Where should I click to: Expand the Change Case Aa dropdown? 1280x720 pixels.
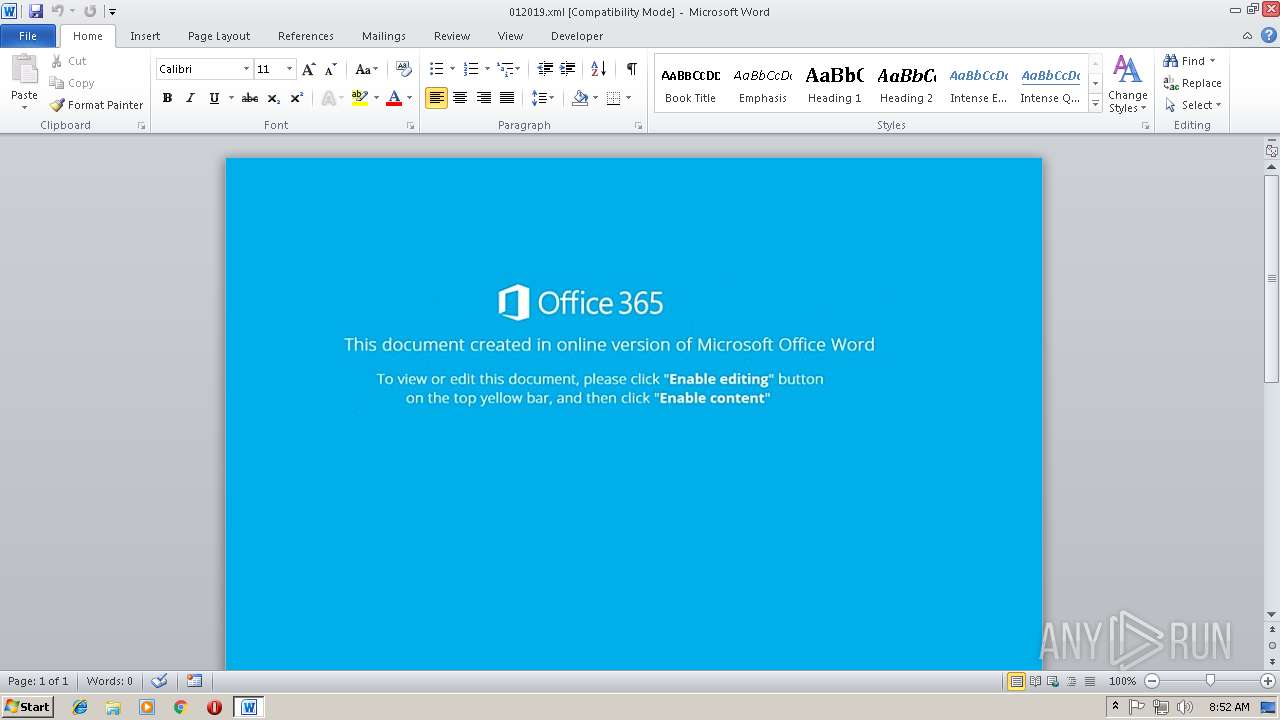point(367,69)
